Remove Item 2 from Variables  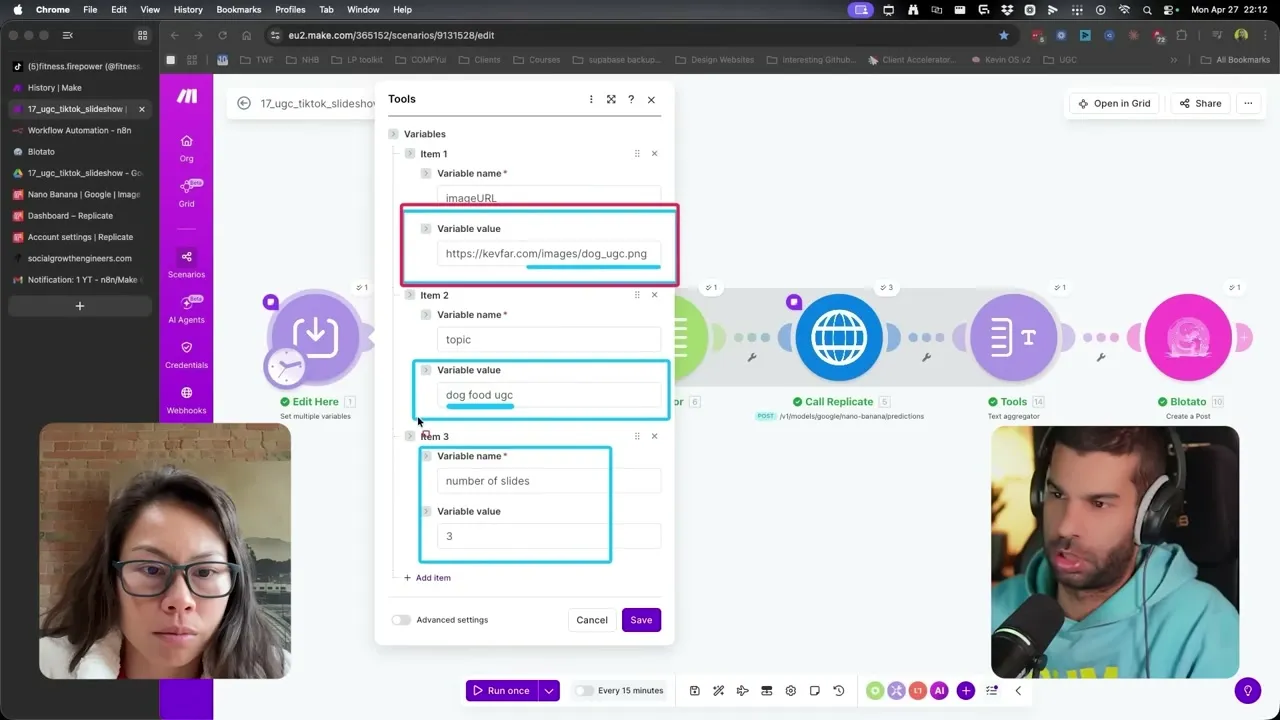(x=655, y=295)
